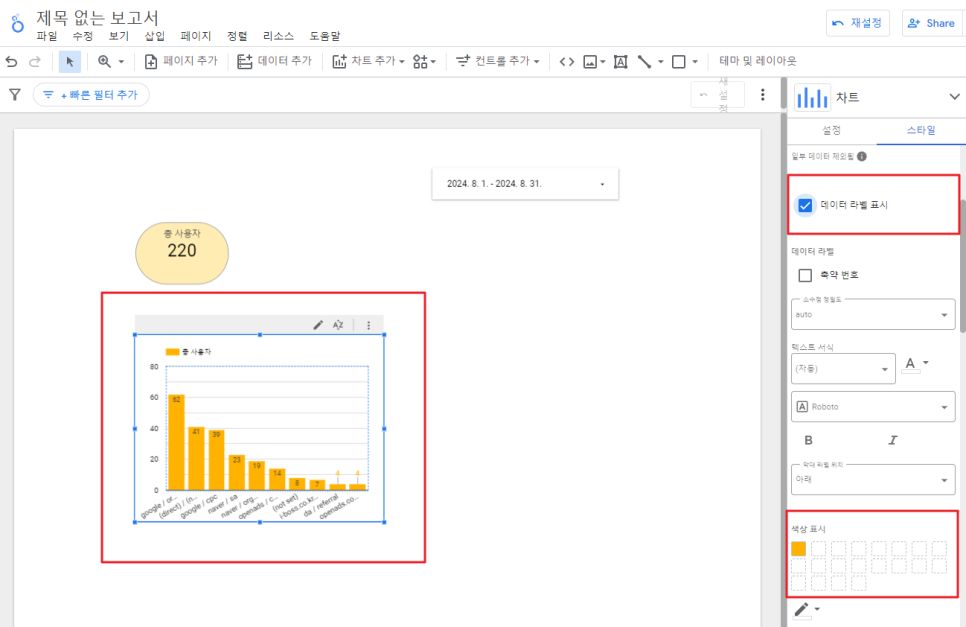Open the font color A picker
Image resolution: width=966 pixels, height=627 pixels.
point(915,365)
